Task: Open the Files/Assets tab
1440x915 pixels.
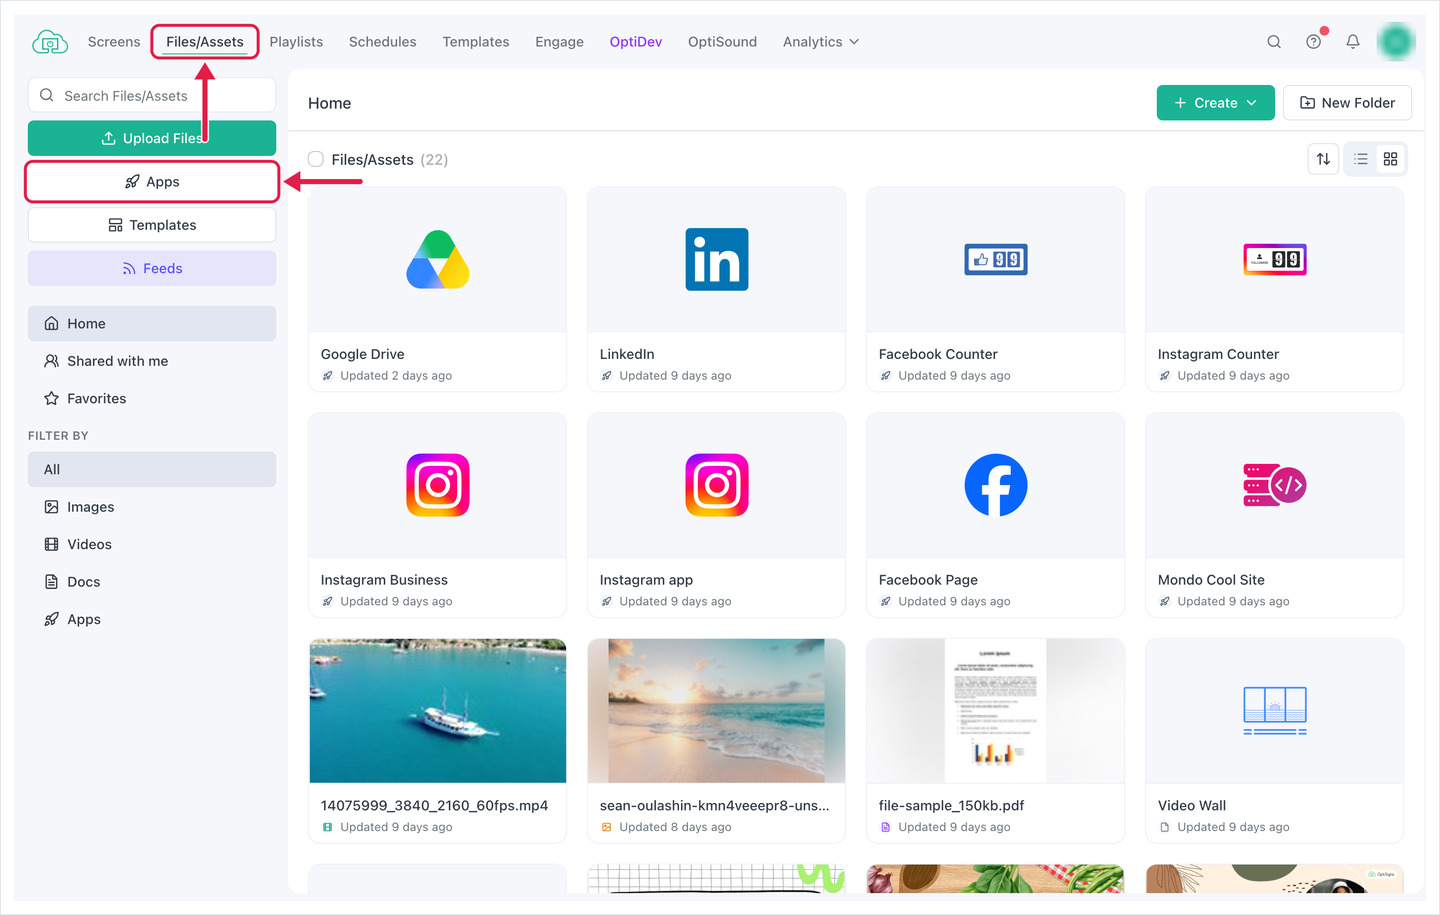Action: (x=205, y=42)
